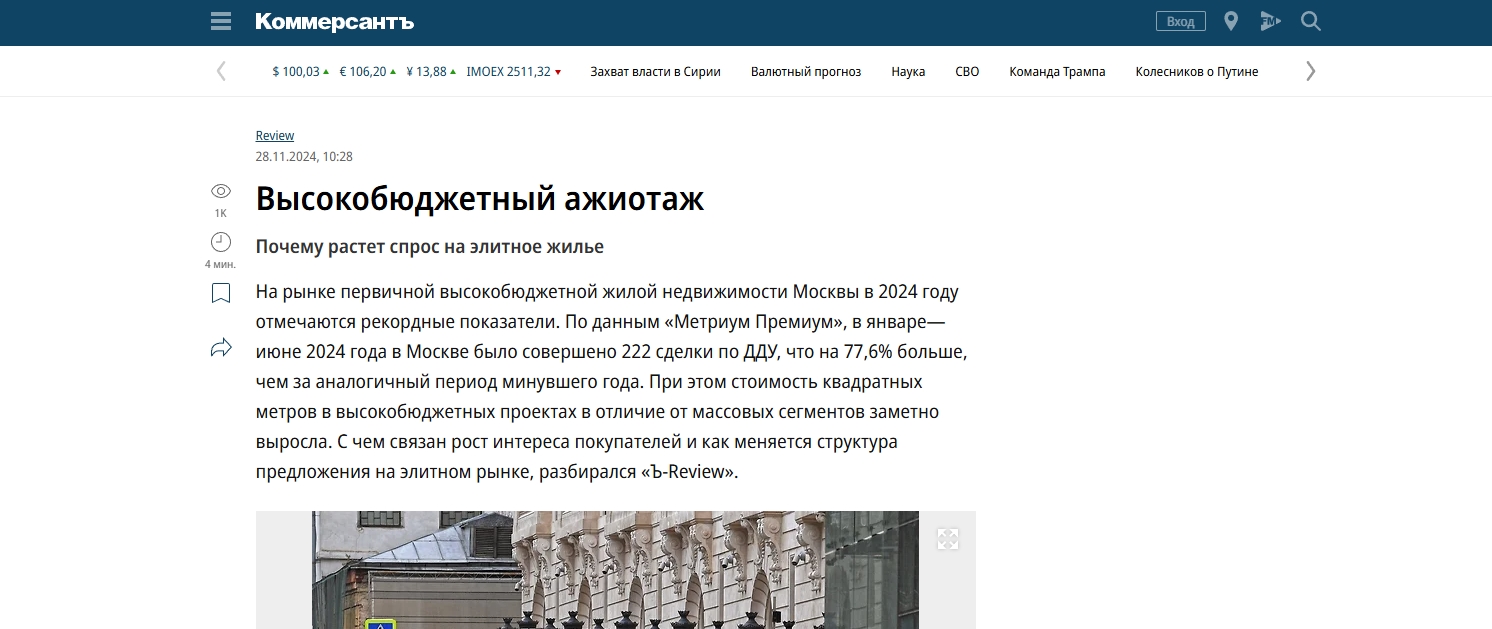Open the hamburger navigation menu
Screen dimensions: 1492x629
click(x=220, y=21)
